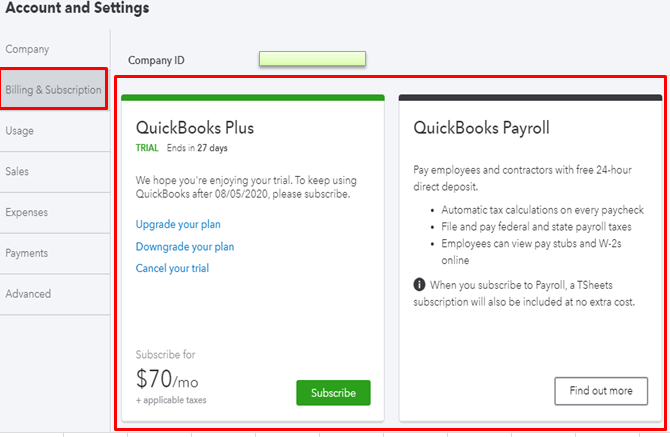The width and height of the screenshot is (670, 437).
Task: Open the Company settings tab
Action: (x=27, y=49)
